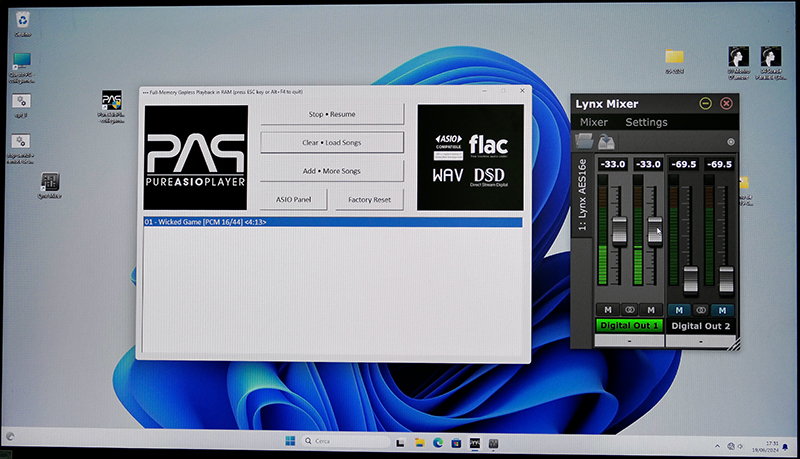This screenshot has height=459, width=800.
Task: Open the Mixer menu in Lynx Mixer
Action: click(594, 122)
